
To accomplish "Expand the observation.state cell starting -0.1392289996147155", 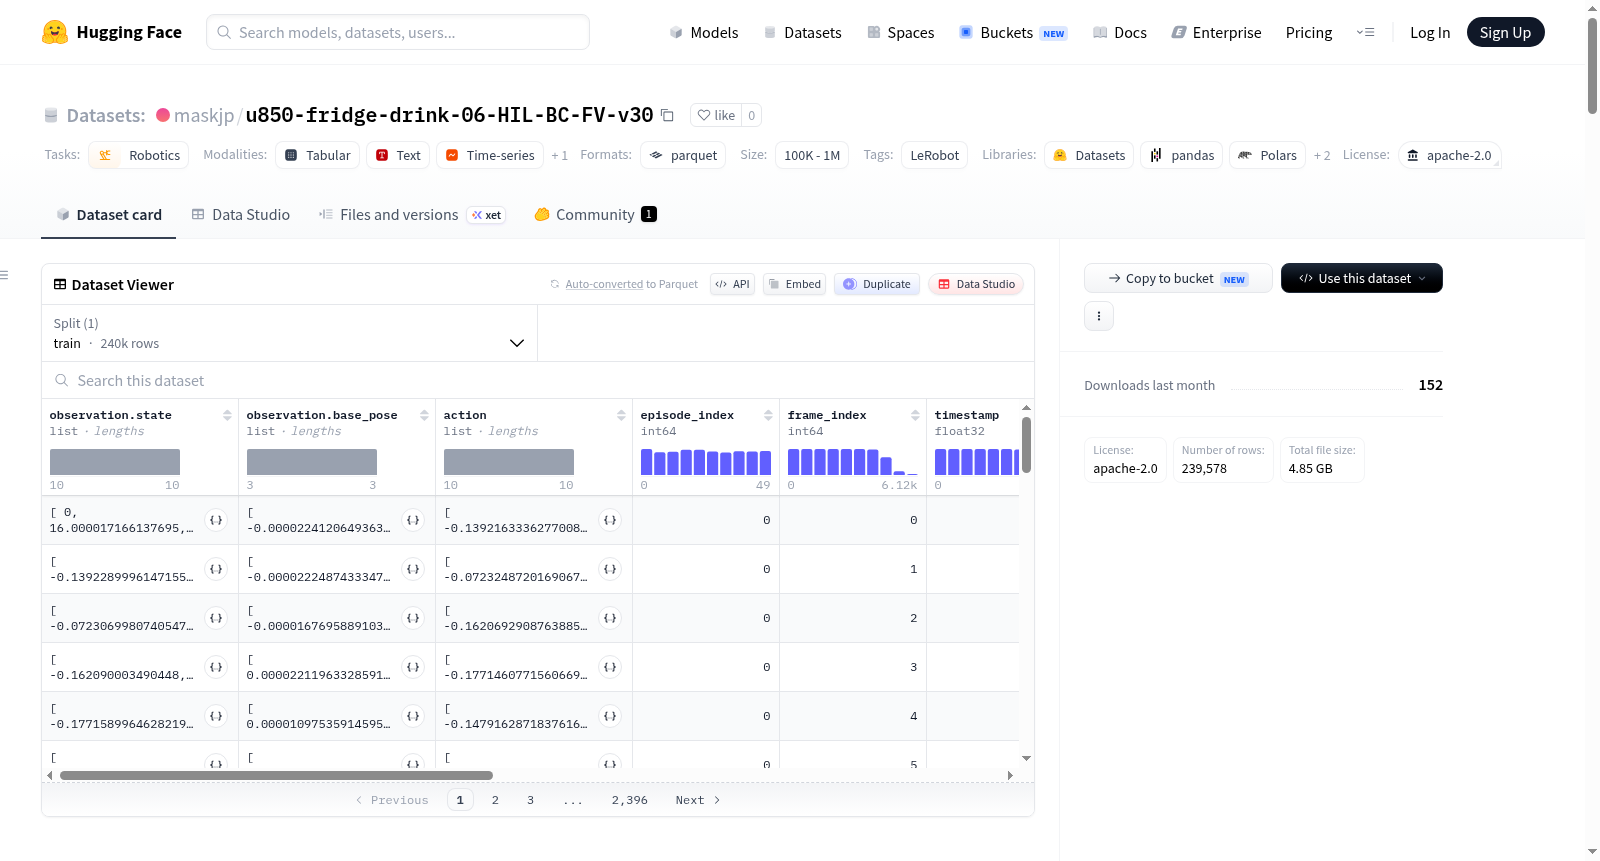I will pos(216,569).
